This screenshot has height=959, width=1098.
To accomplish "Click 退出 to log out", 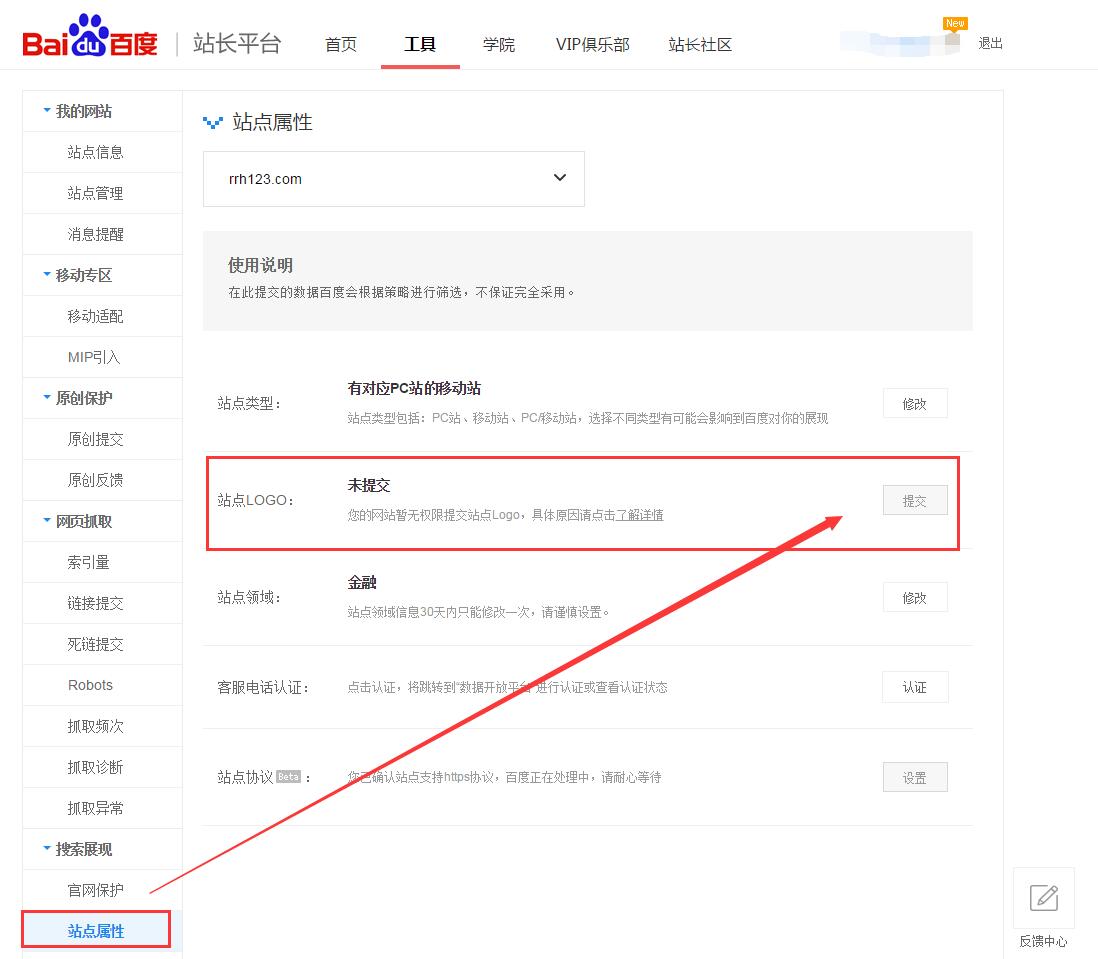I will click(989, 43).
